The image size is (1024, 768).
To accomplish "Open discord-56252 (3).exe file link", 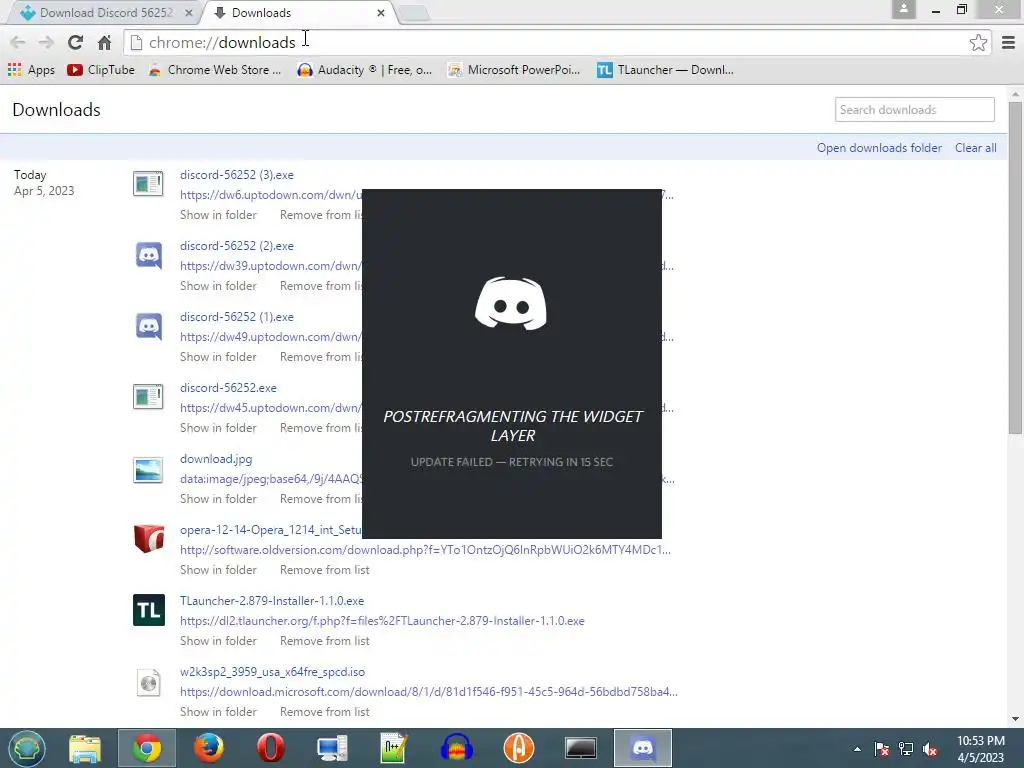I will [x=236, y=175].
